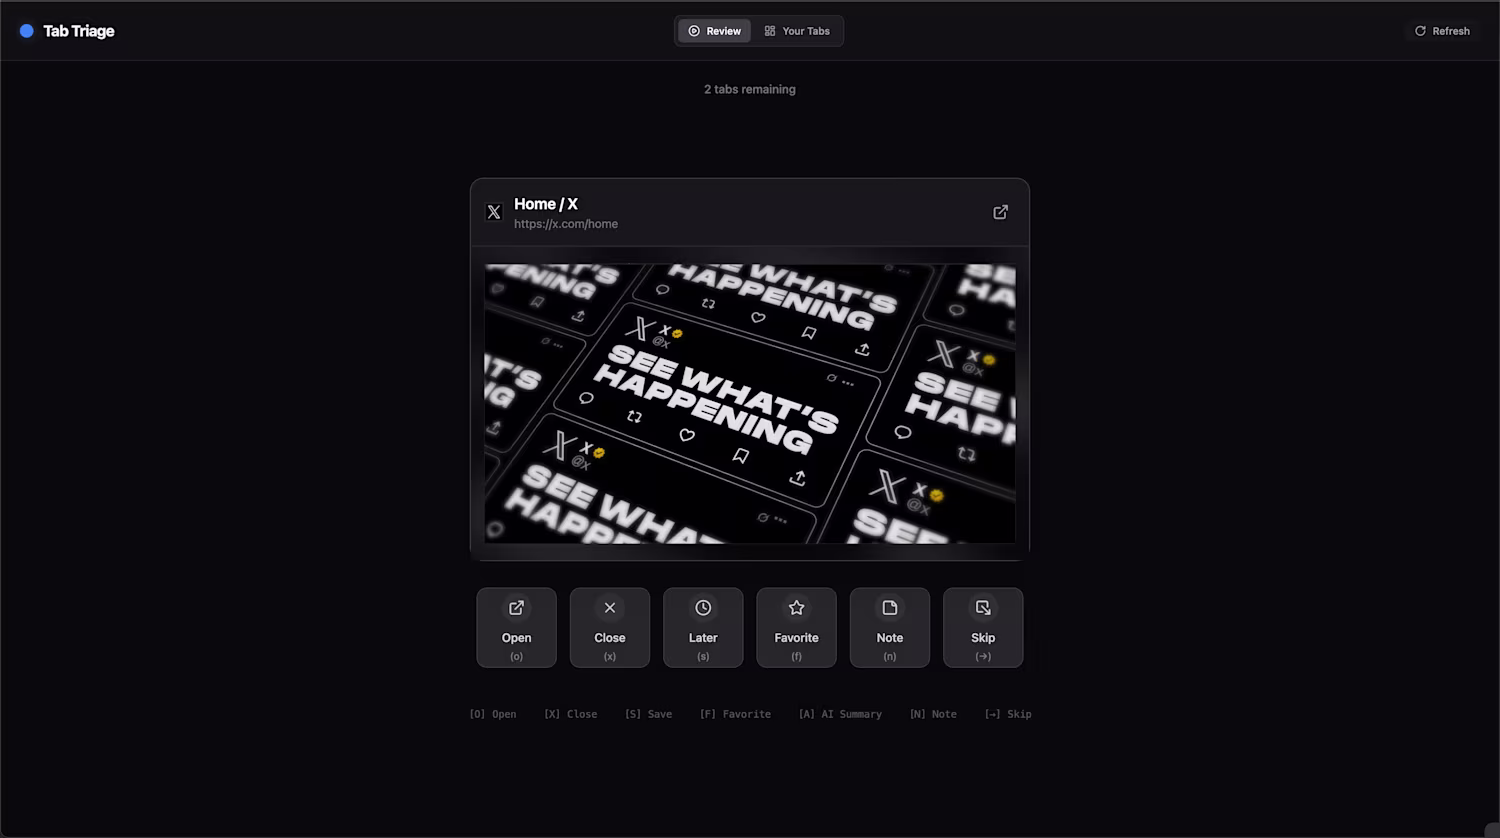
Task: Click the "Tab Triage" app title text
Action: (x=79, y=31)
